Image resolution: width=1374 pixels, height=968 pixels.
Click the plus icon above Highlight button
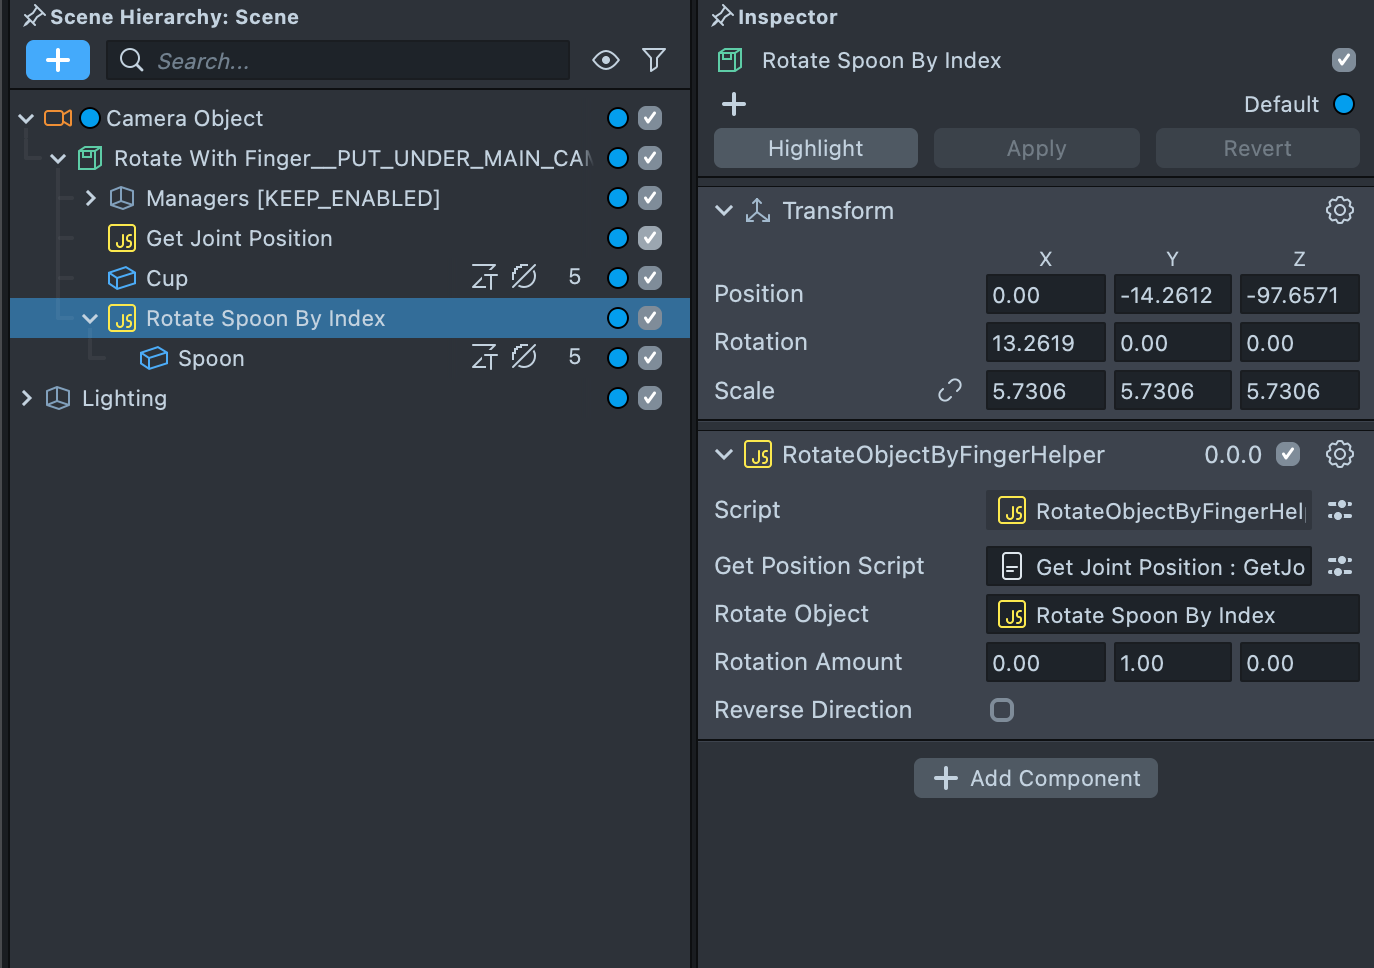click(x=734, y=104)
